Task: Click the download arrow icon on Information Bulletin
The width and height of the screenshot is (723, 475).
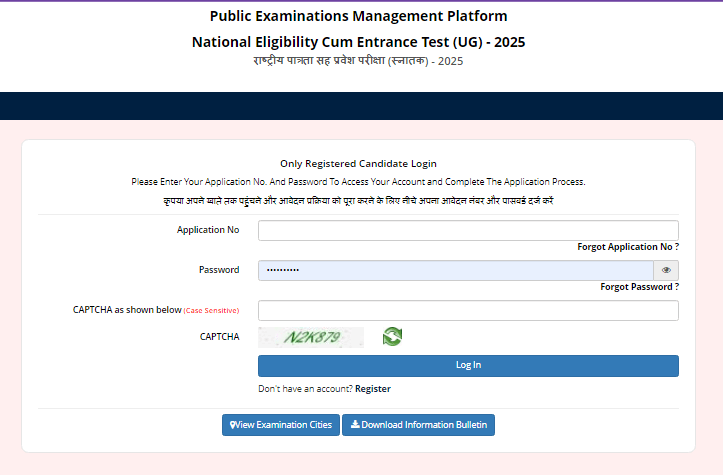Action: click(x=355, y=425)
